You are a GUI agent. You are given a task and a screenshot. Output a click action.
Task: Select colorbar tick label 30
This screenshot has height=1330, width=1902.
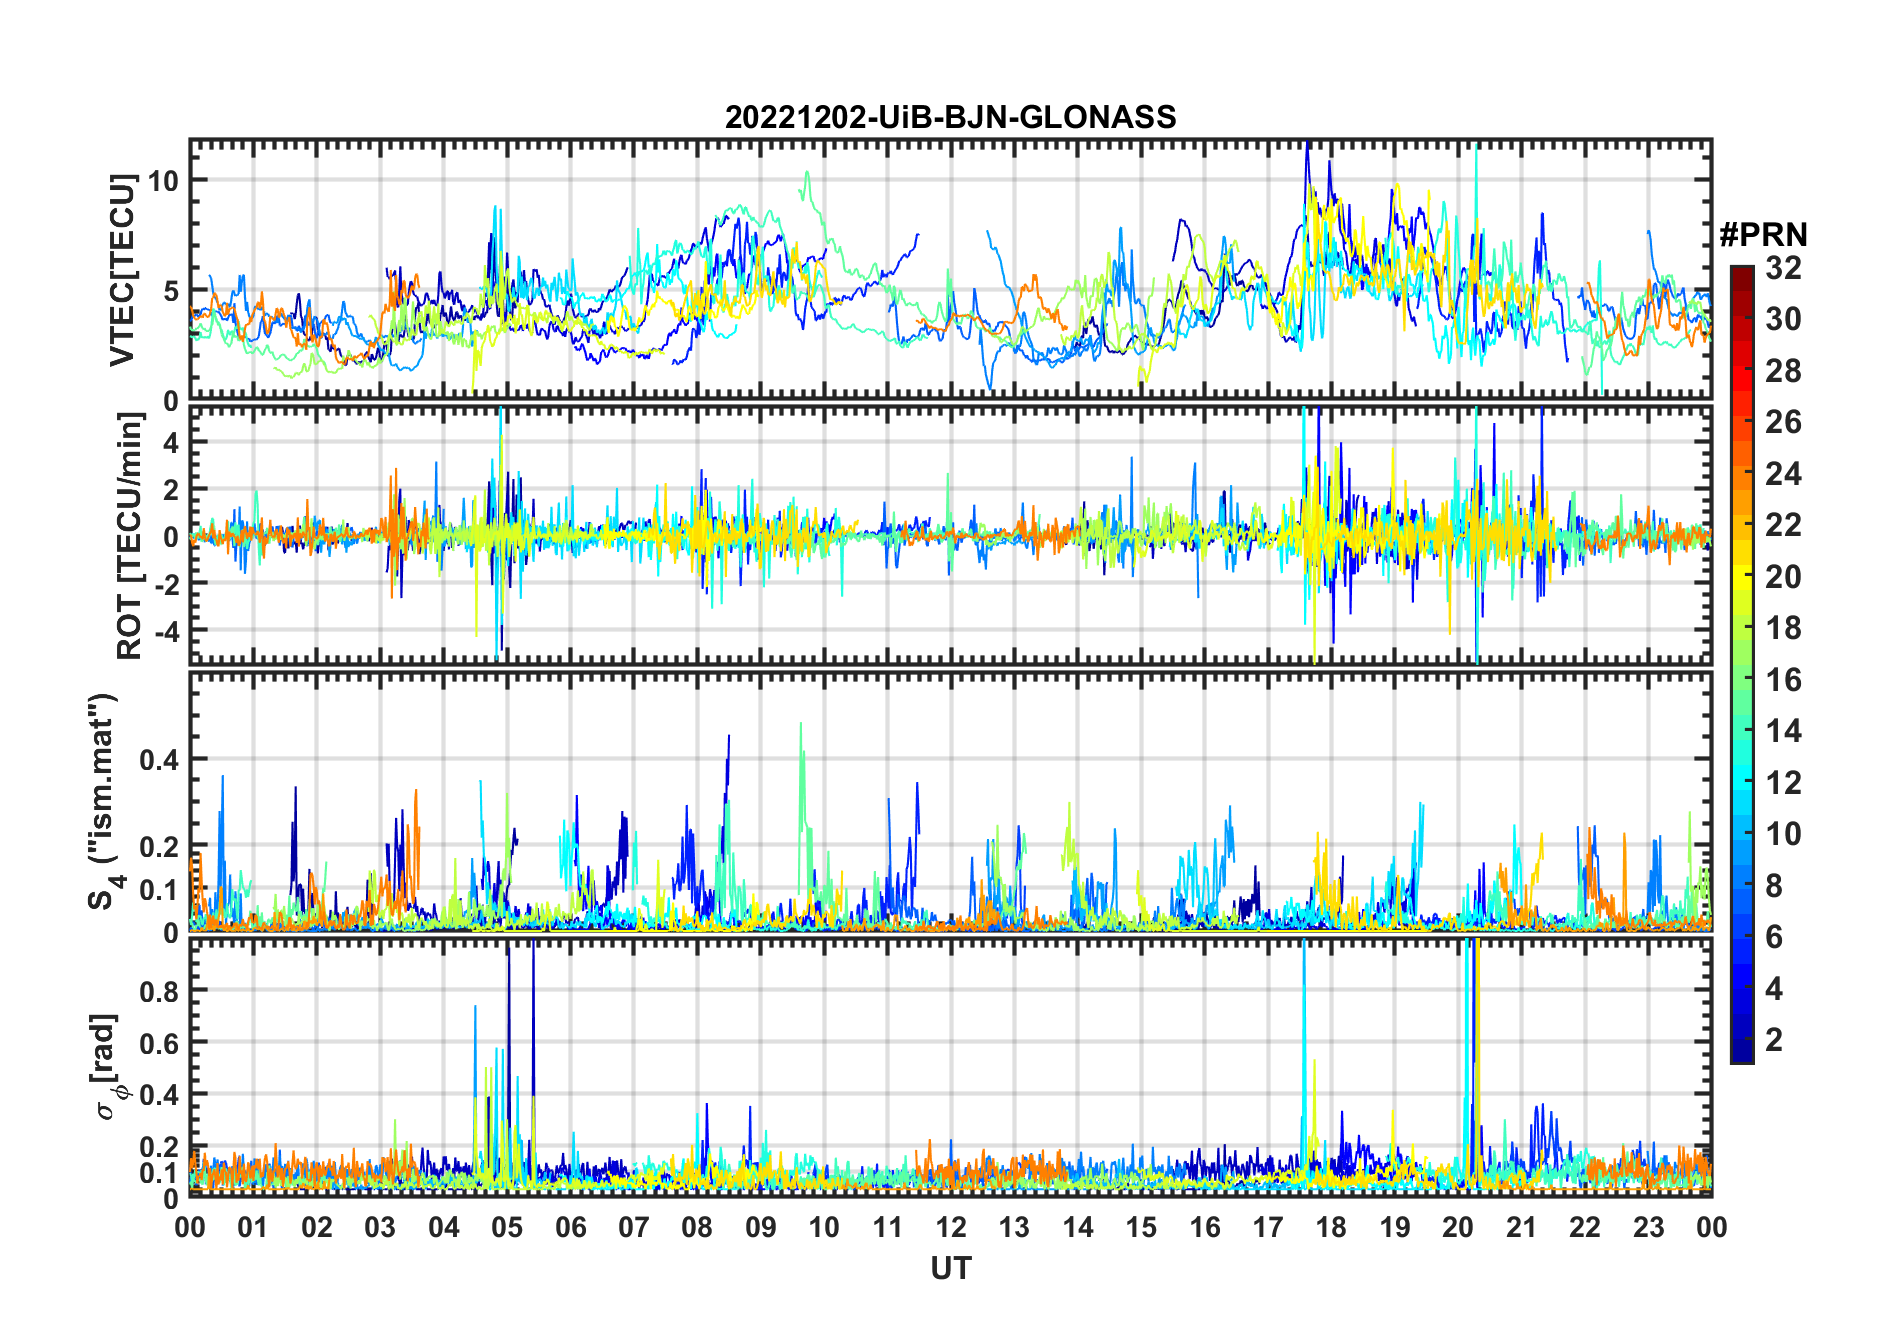click(1783, 319)
